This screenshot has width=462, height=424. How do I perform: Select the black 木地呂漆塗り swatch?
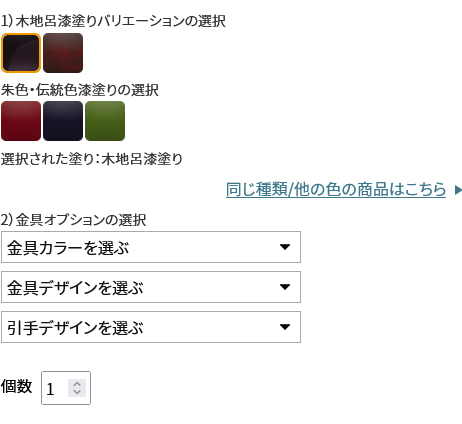coord(21,53)
